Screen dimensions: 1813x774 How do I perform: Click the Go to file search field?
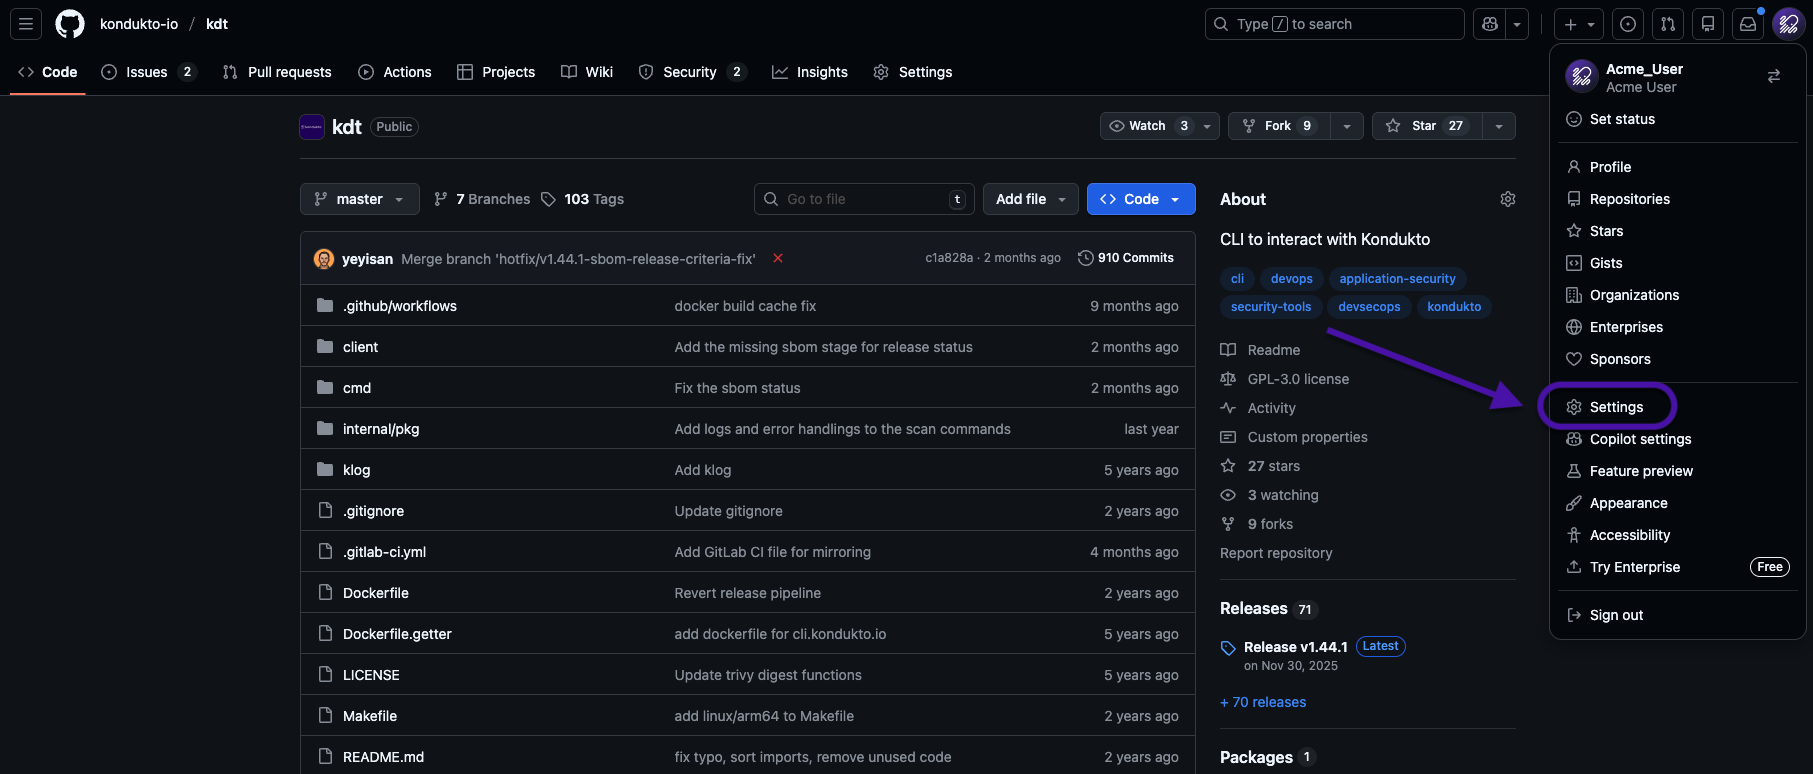(864, 199)
